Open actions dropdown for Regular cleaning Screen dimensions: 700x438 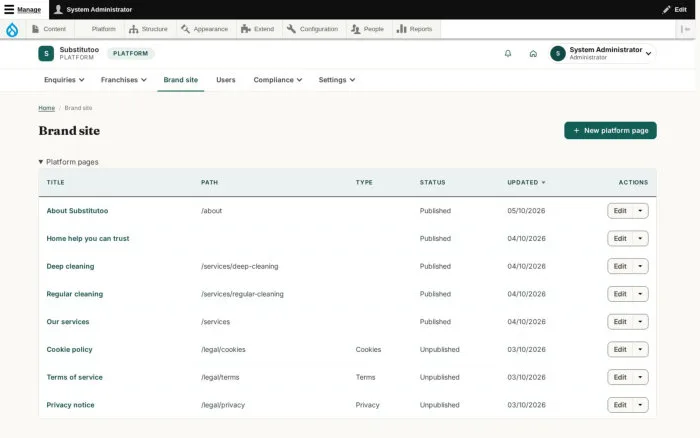point(640,294)
